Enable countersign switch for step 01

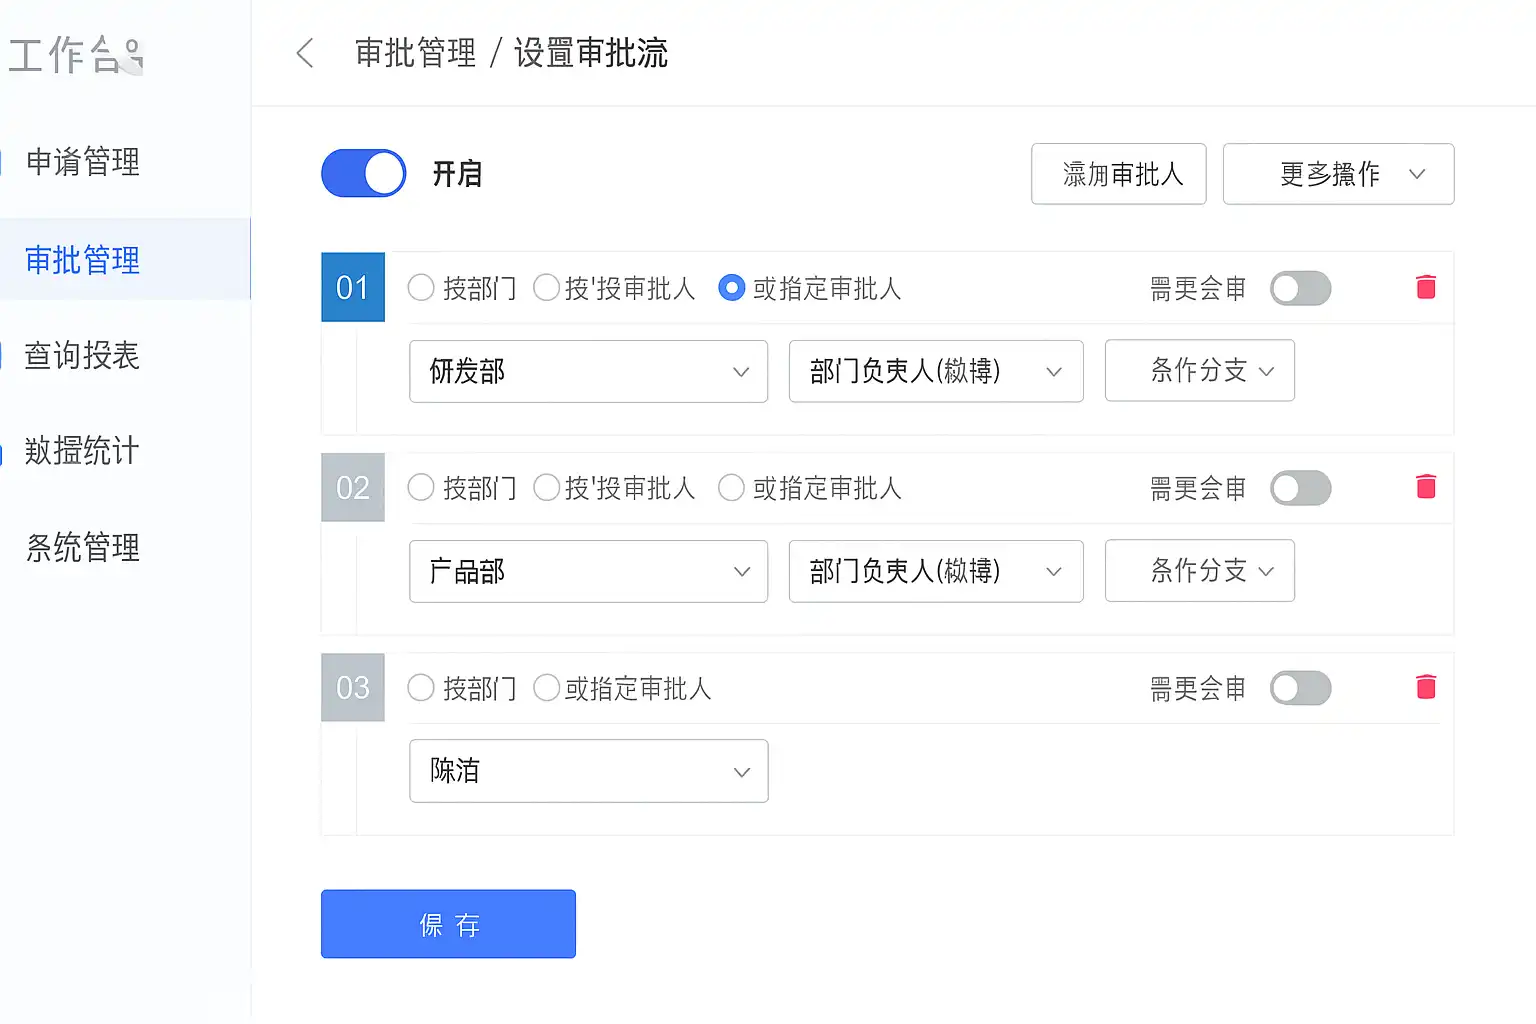coord(1300,289)
